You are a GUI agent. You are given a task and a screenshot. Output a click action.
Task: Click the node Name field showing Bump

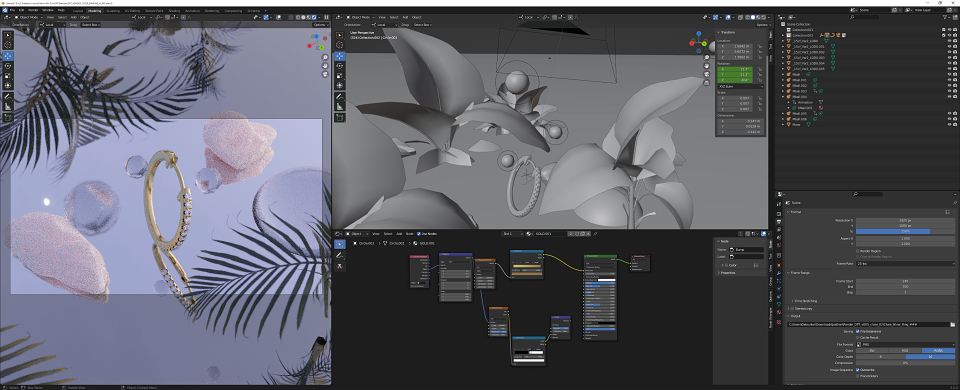click(x=746, y=250)
